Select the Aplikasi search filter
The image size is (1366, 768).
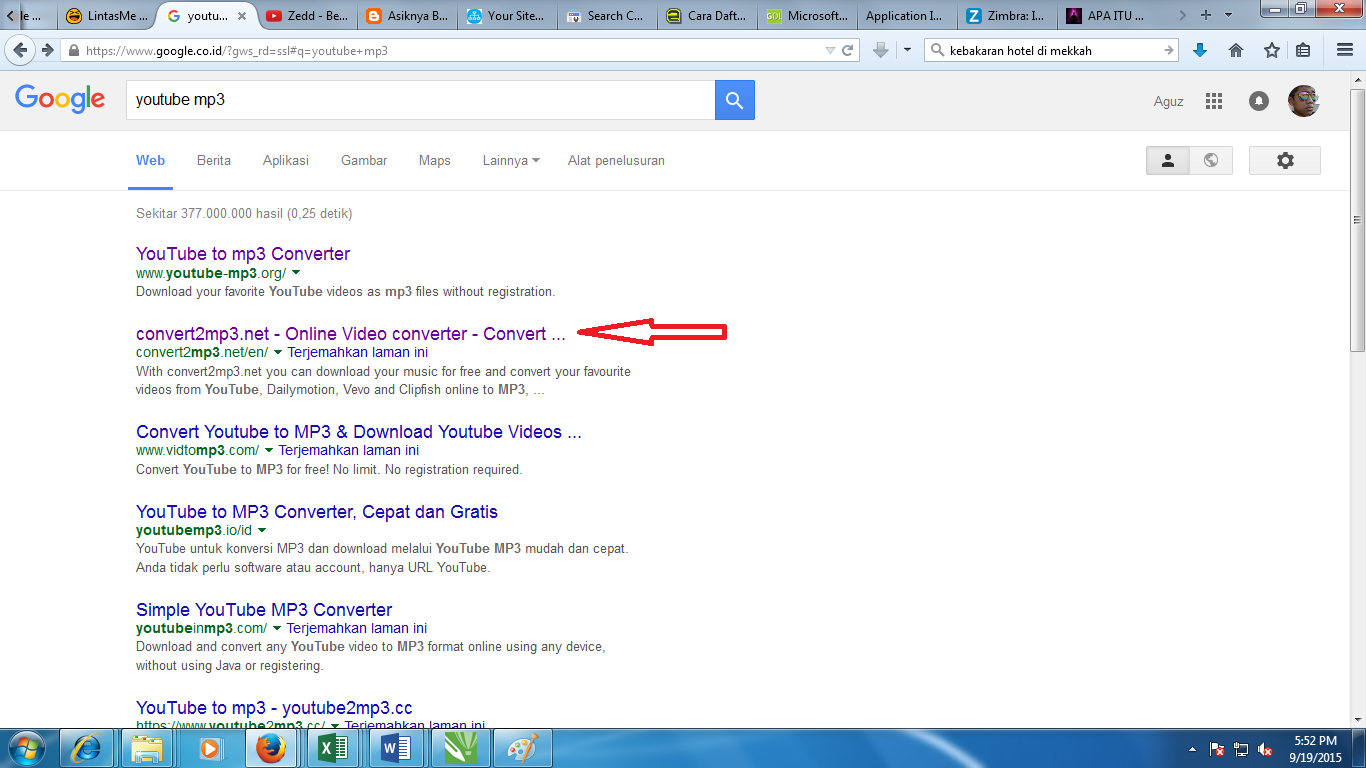click(x=286, y=160)
